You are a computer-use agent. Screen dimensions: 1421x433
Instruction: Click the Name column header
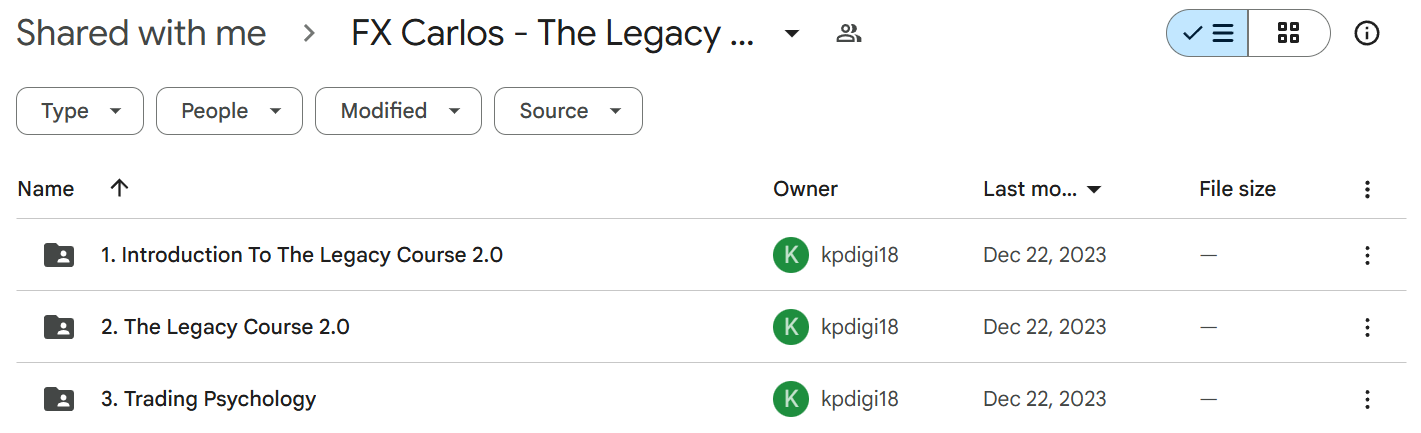click(x=46, y=189)
